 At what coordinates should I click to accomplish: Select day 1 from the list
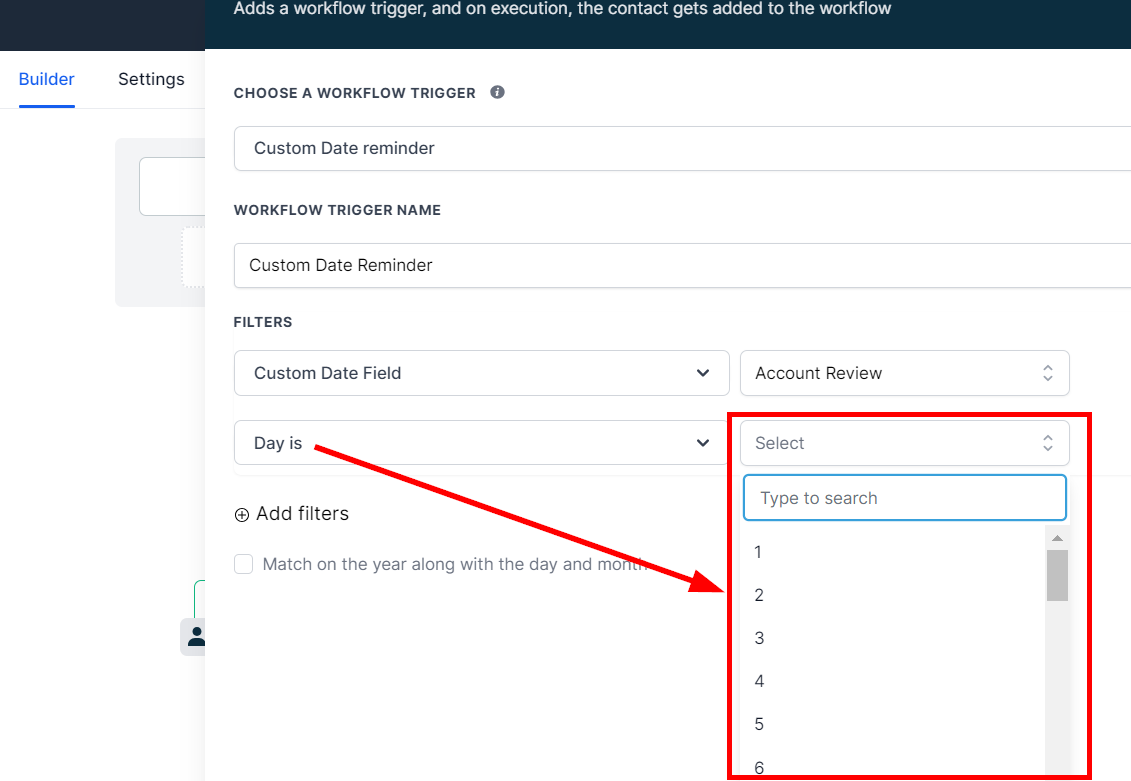point(758,552)
